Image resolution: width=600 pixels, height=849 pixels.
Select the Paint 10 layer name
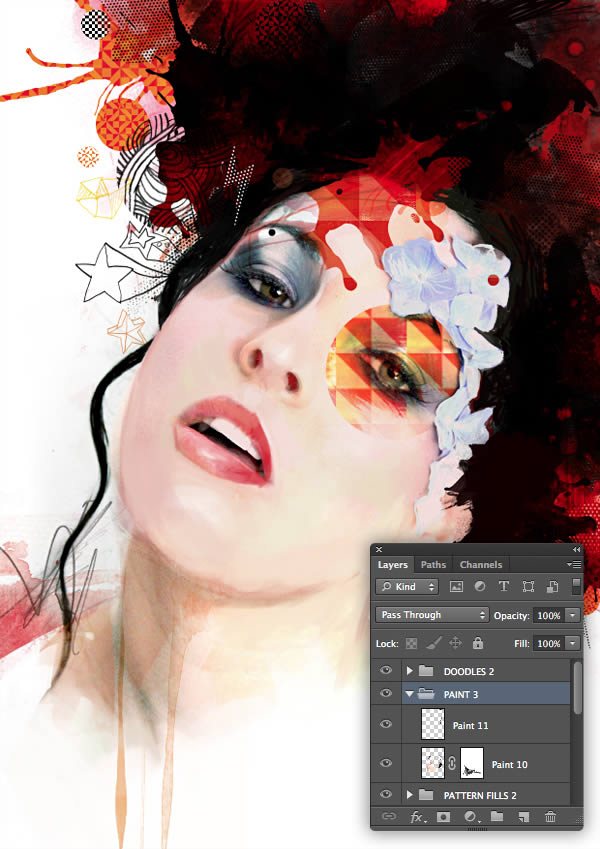pyautogui.click(x=509, y=764)
